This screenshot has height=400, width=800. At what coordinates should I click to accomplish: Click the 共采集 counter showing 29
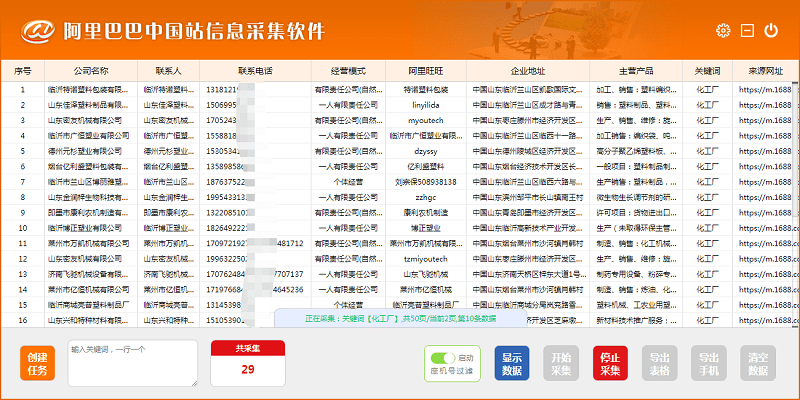pyautogui.click(x=248, y=363)
